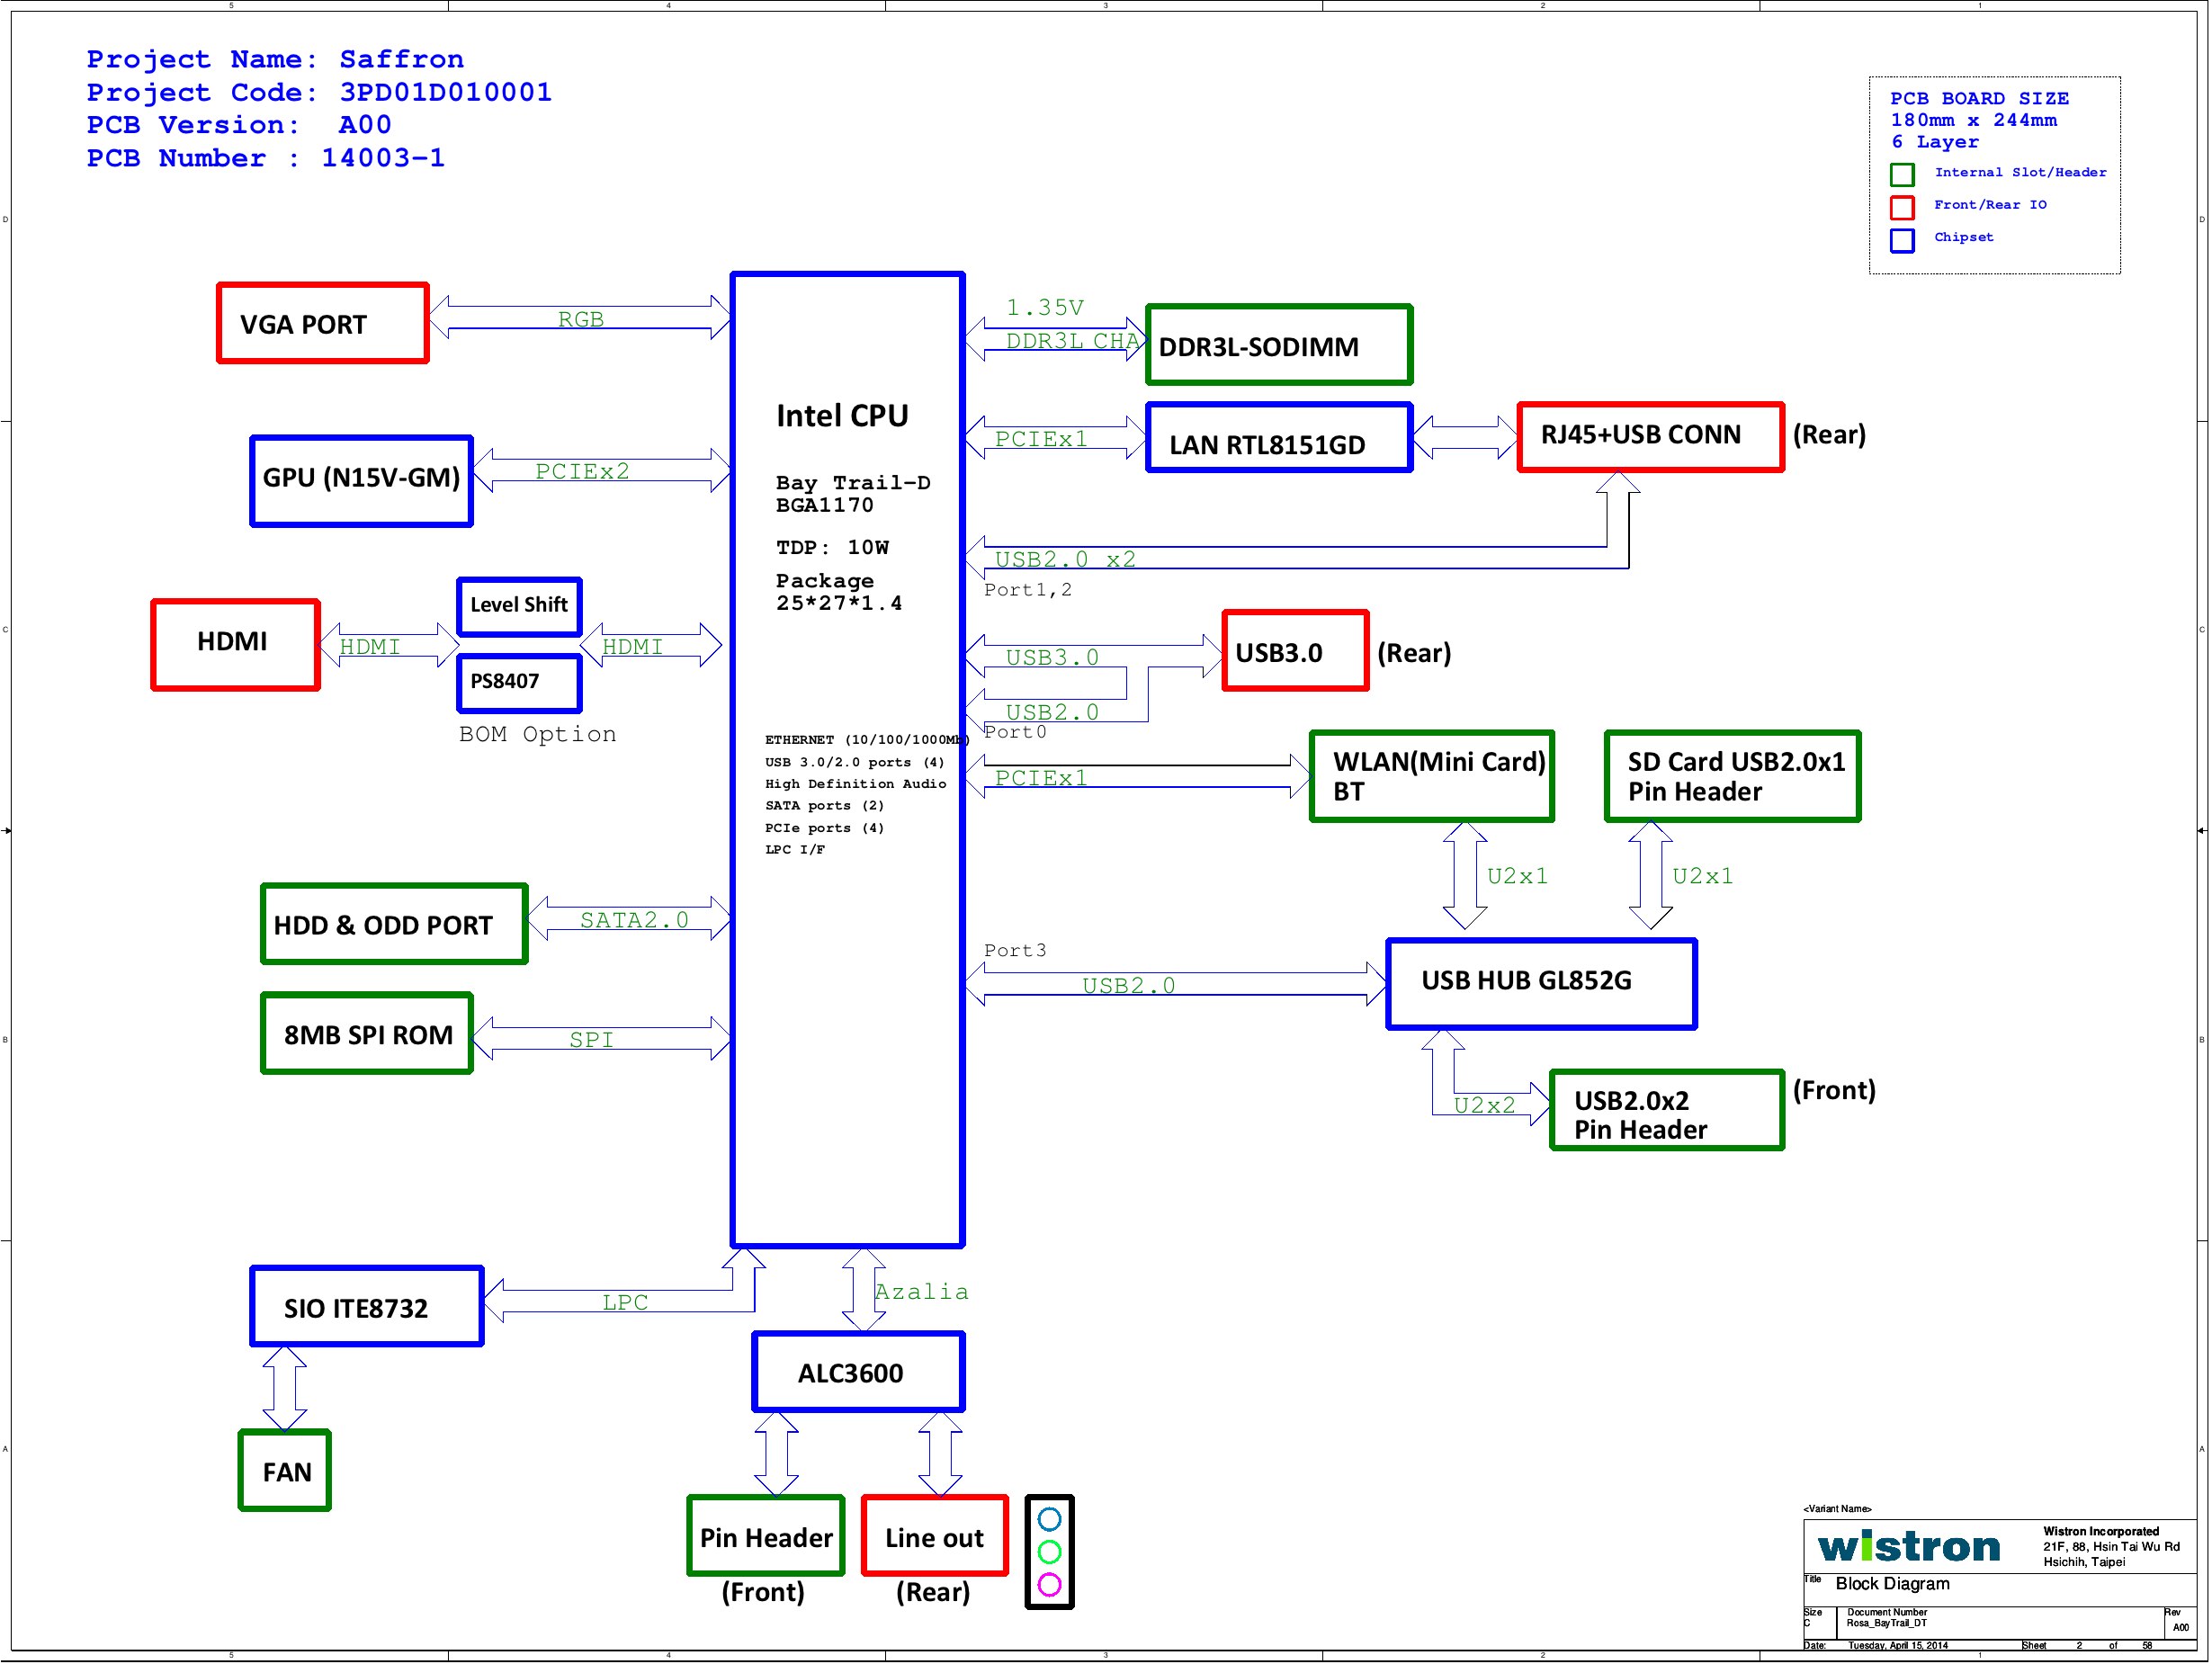Click the USB2.0x2 Pin Header block
Viewport: 2212px width, 1664px height.
coord(1667,1110)
